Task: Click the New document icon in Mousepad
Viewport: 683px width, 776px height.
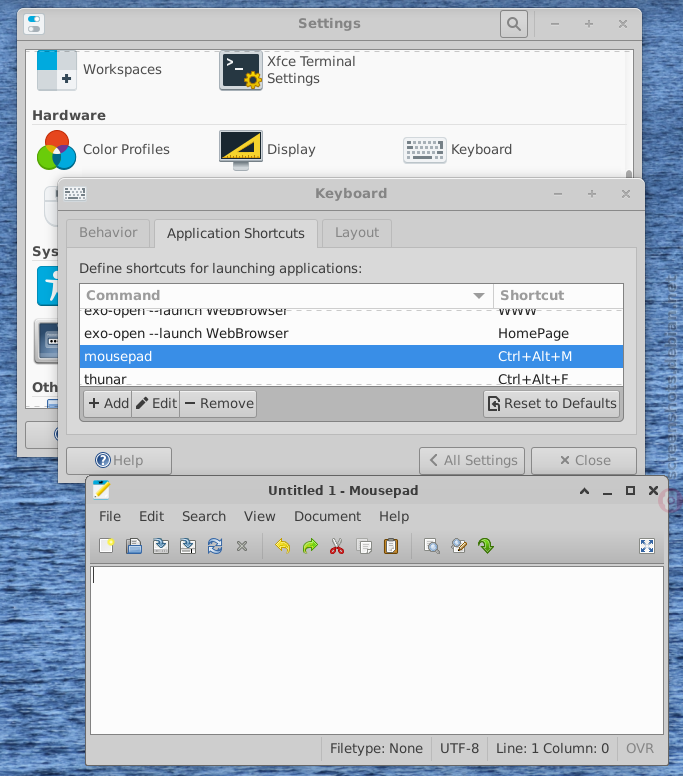Action: click(107, 546)
